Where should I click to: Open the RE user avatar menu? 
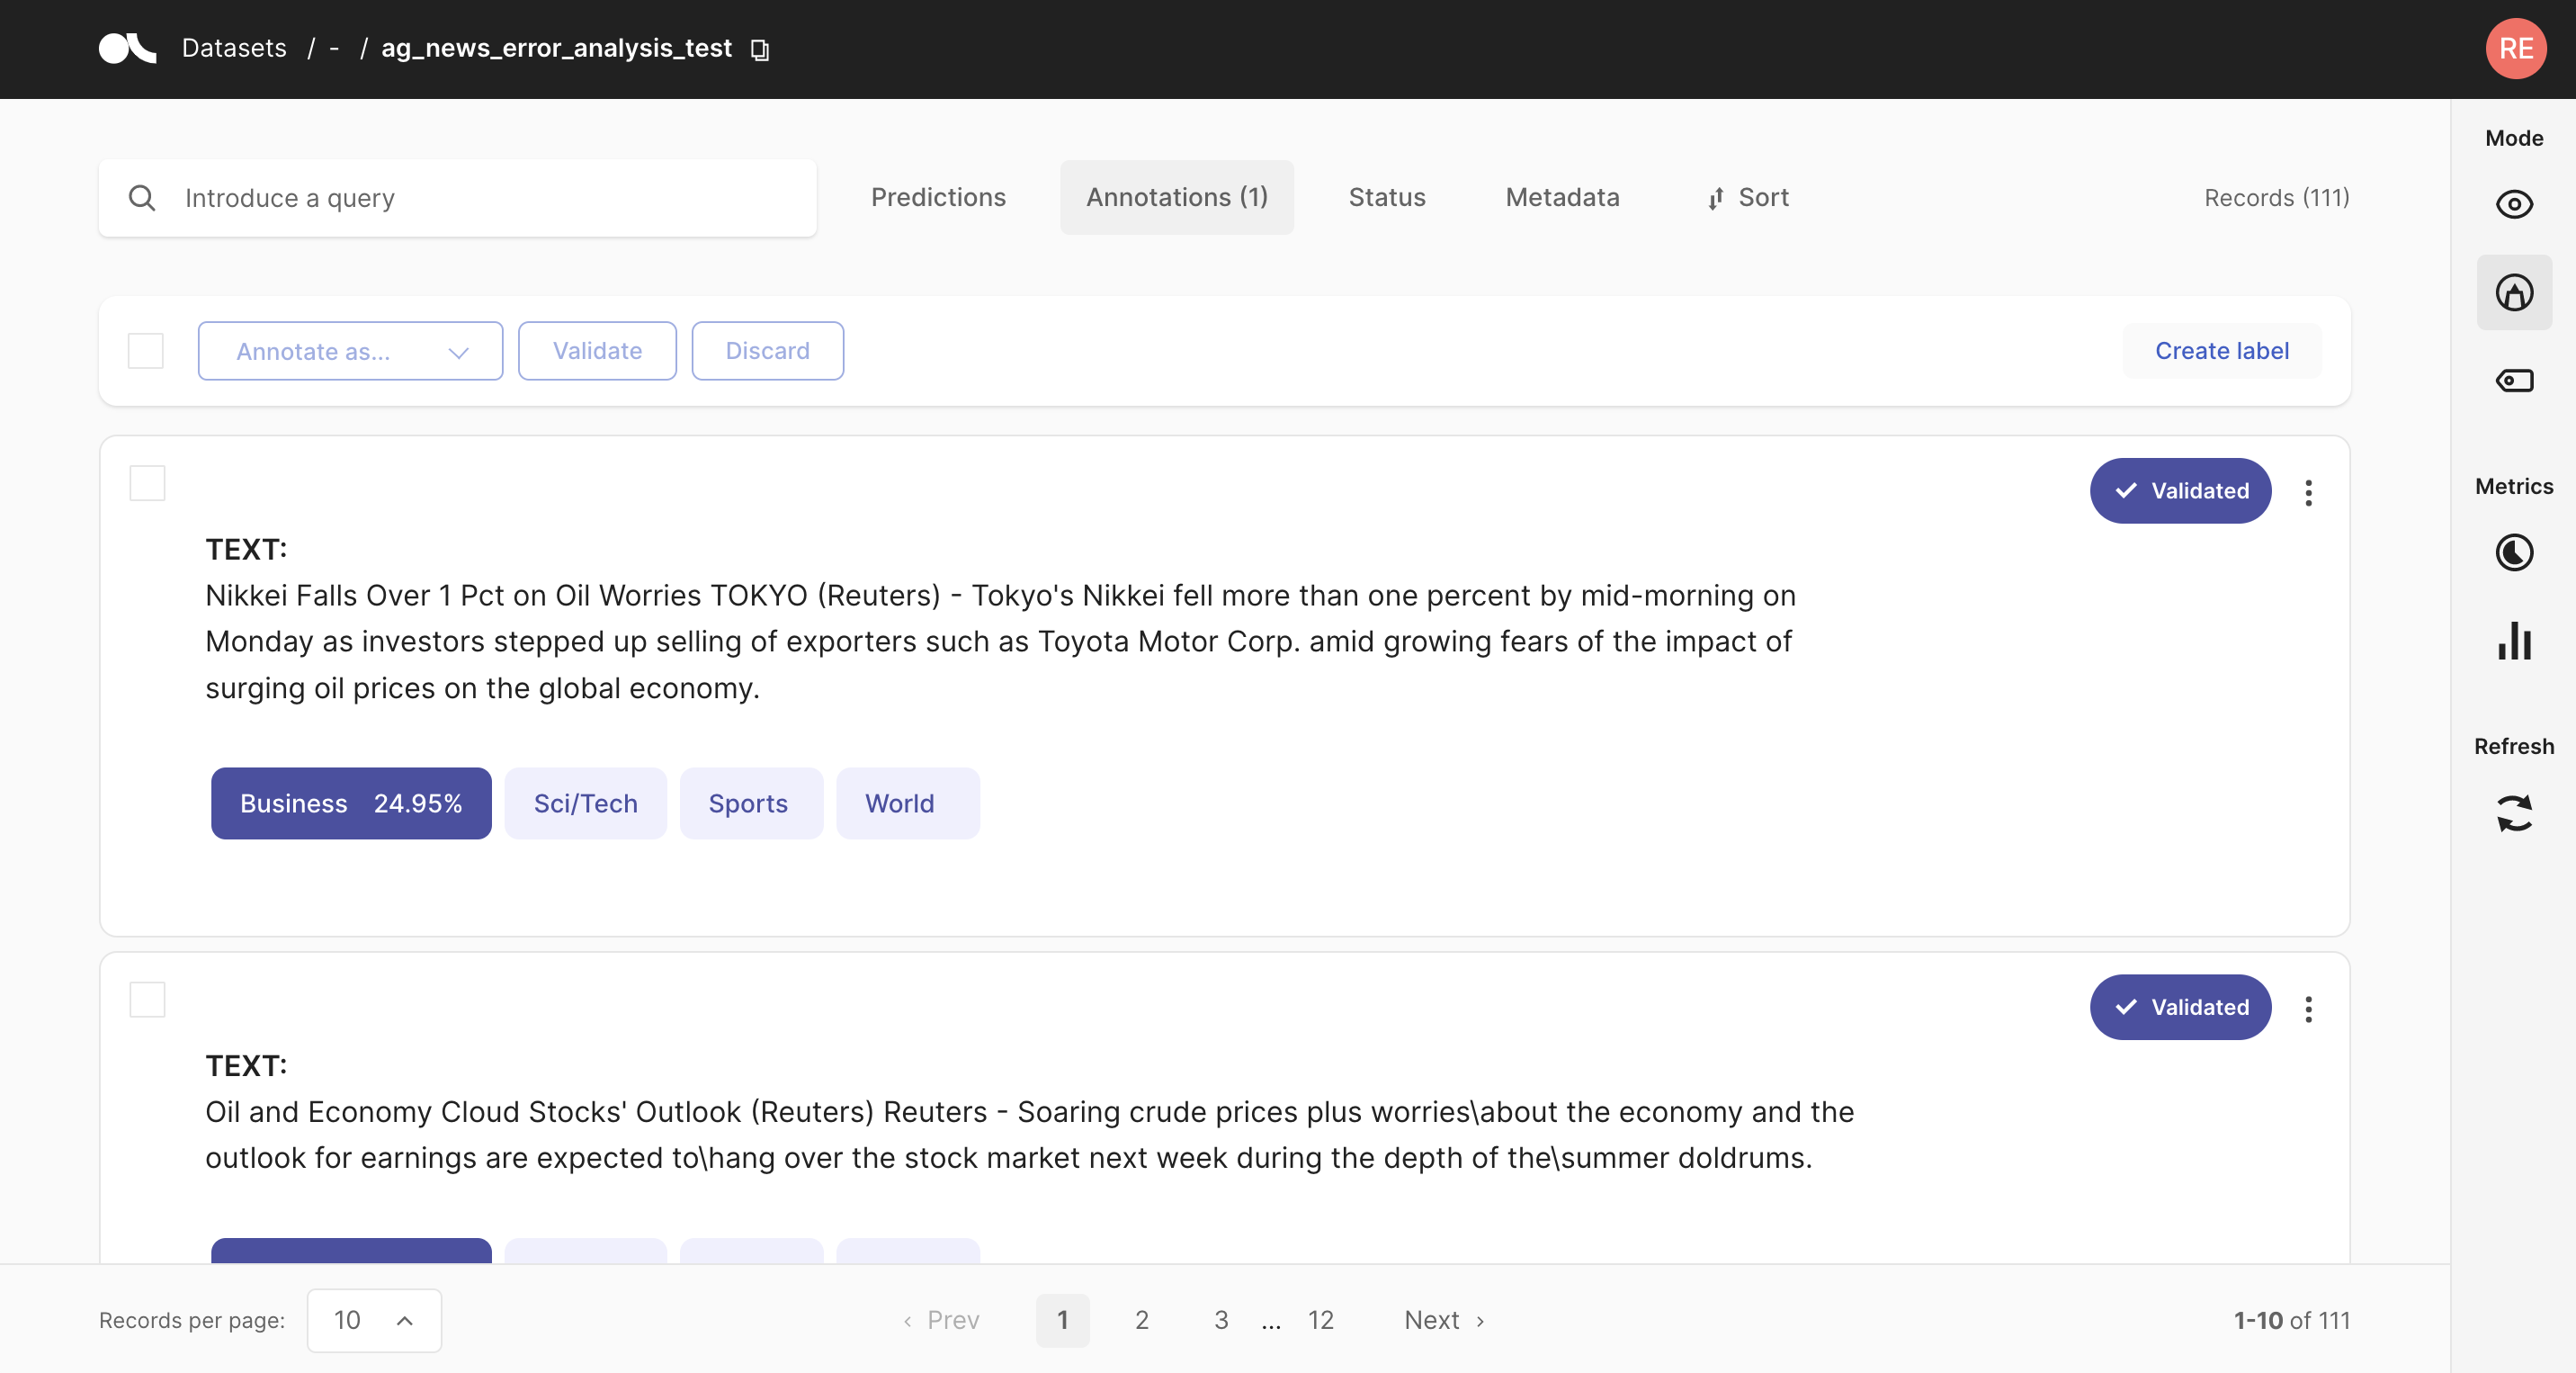pyautogui.click(x=2515, y=48)
